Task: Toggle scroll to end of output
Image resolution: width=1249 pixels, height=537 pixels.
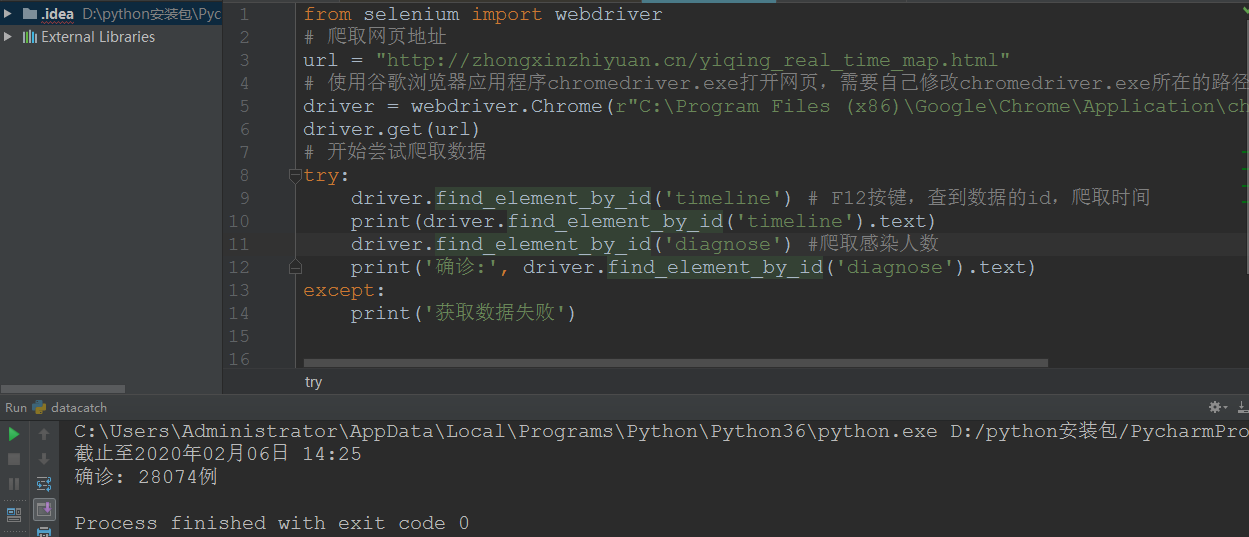Action: [44, 510]
